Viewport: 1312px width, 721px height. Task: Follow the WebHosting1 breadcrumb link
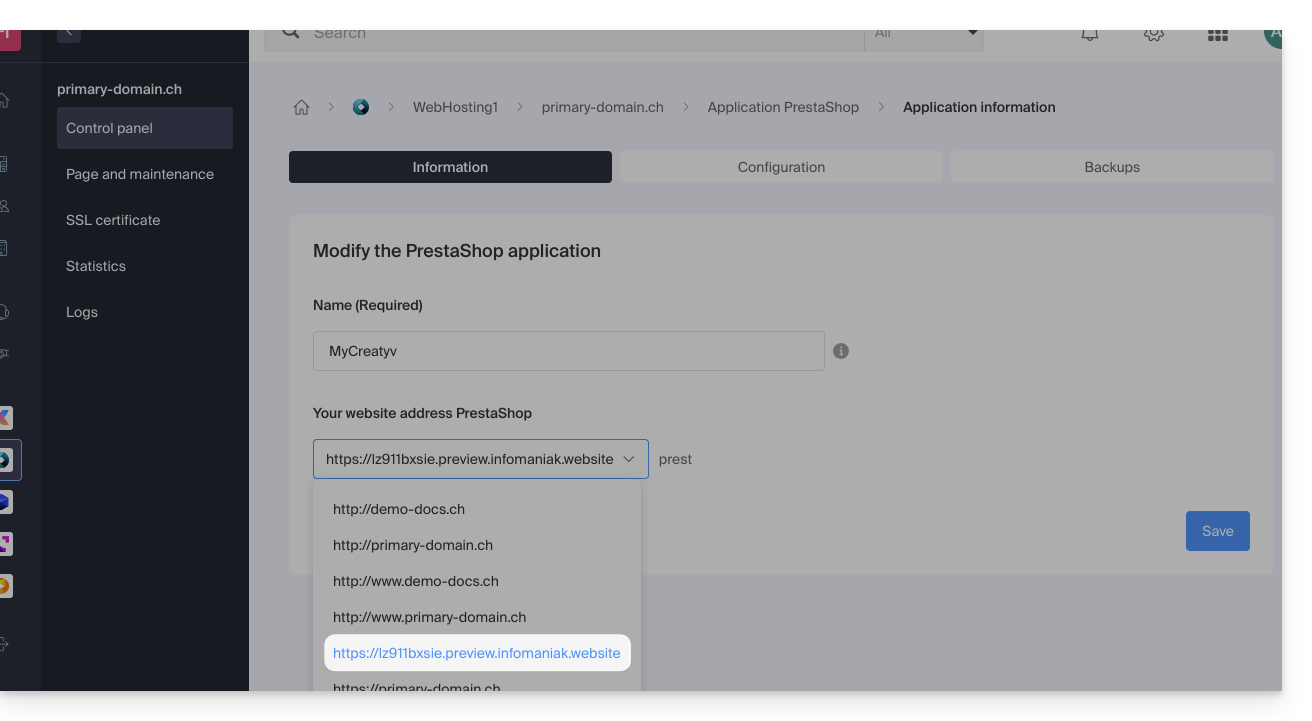pos(455,107)
